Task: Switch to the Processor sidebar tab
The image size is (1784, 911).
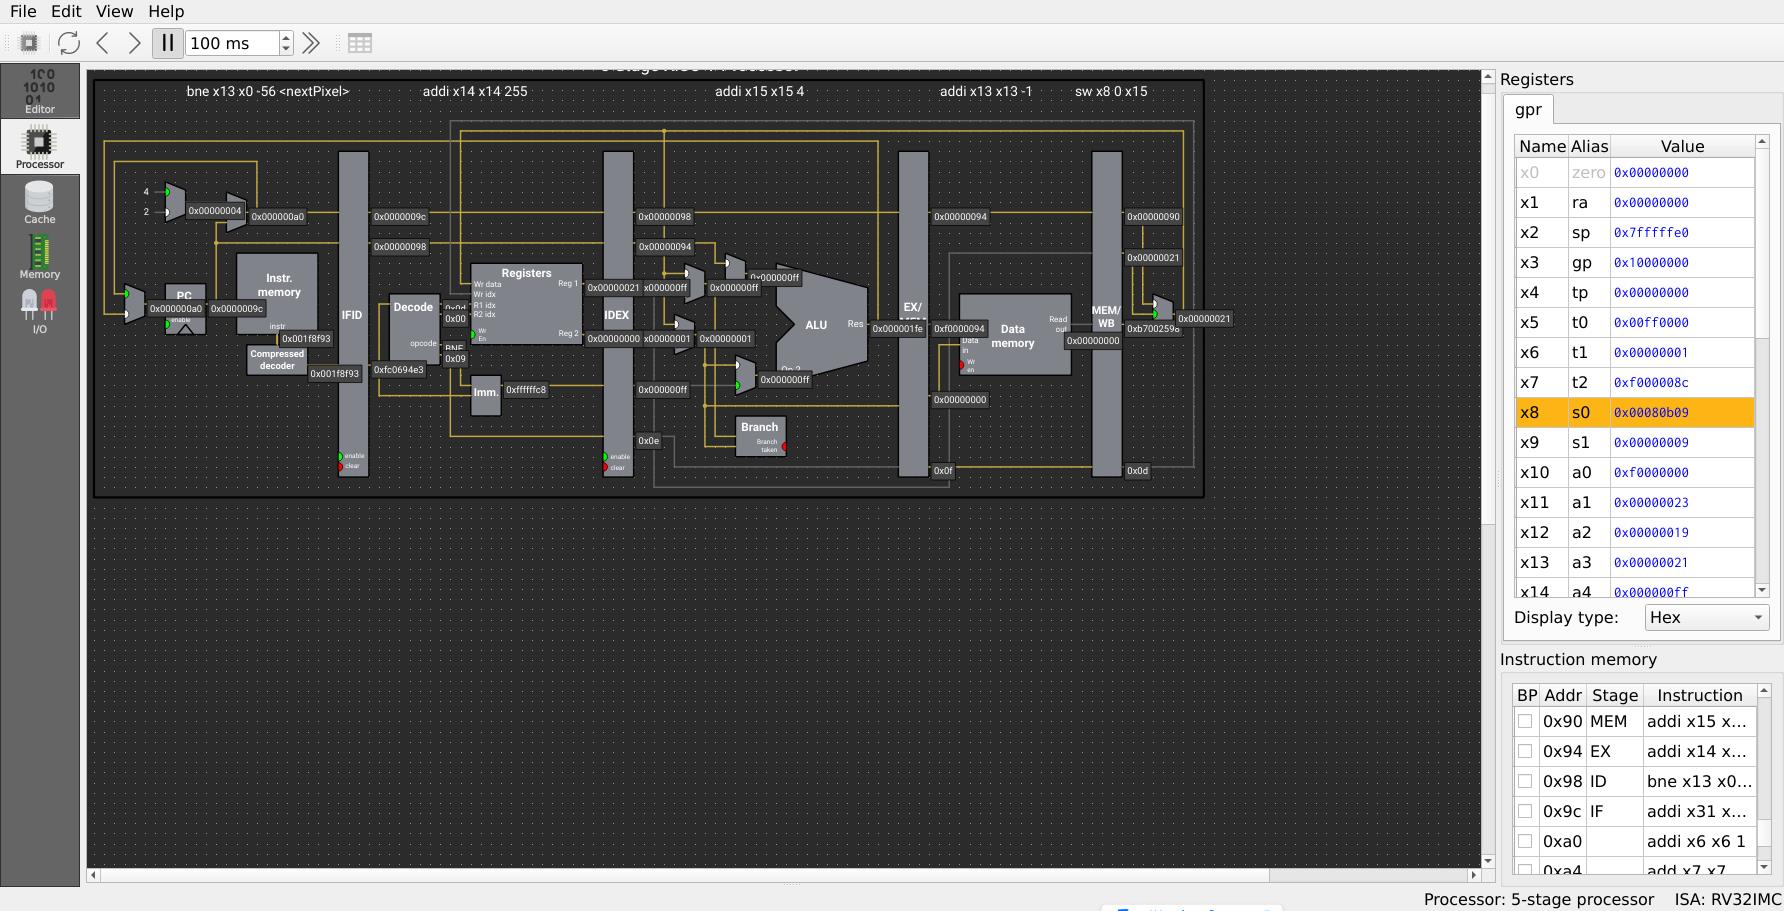Action: point(40,147)
